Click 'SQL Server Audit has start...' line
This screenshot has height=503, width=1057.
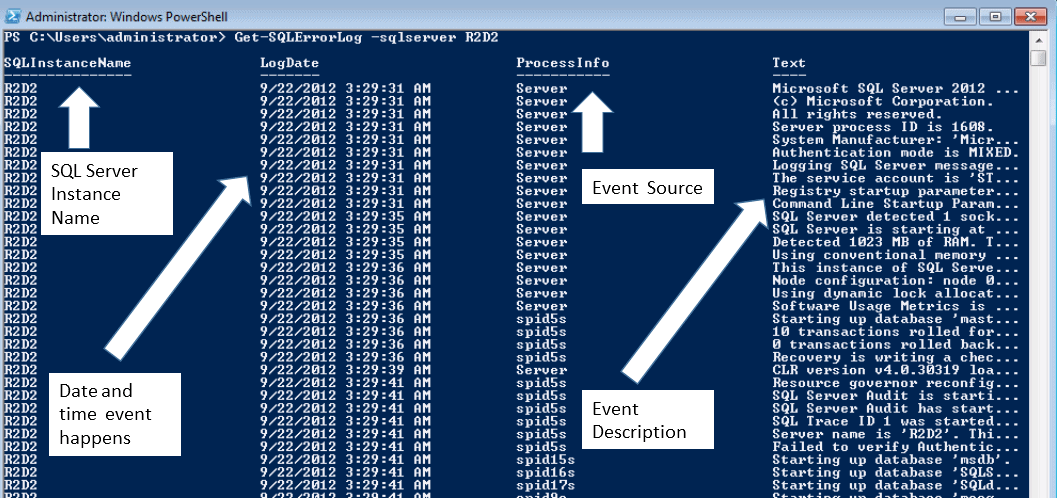[x=895, y=409]
